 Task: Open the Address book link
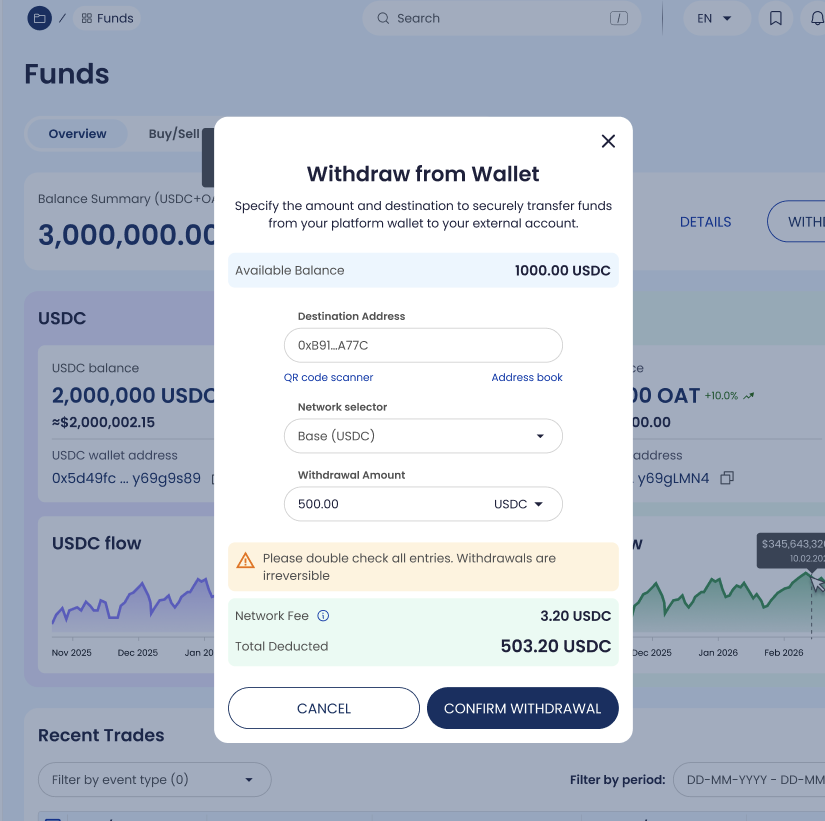(526, 377)
